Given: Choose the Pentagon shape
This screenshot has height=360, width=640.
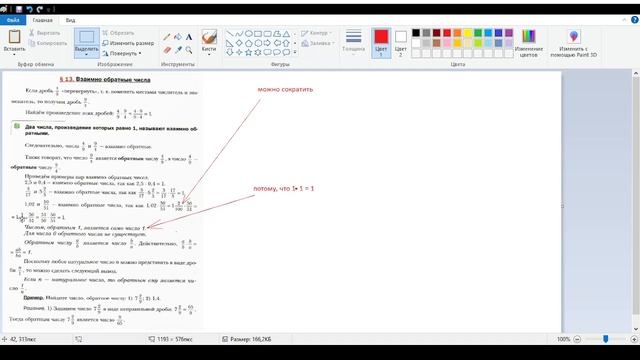Looking at the screenshot, I should tap(248, 43).
